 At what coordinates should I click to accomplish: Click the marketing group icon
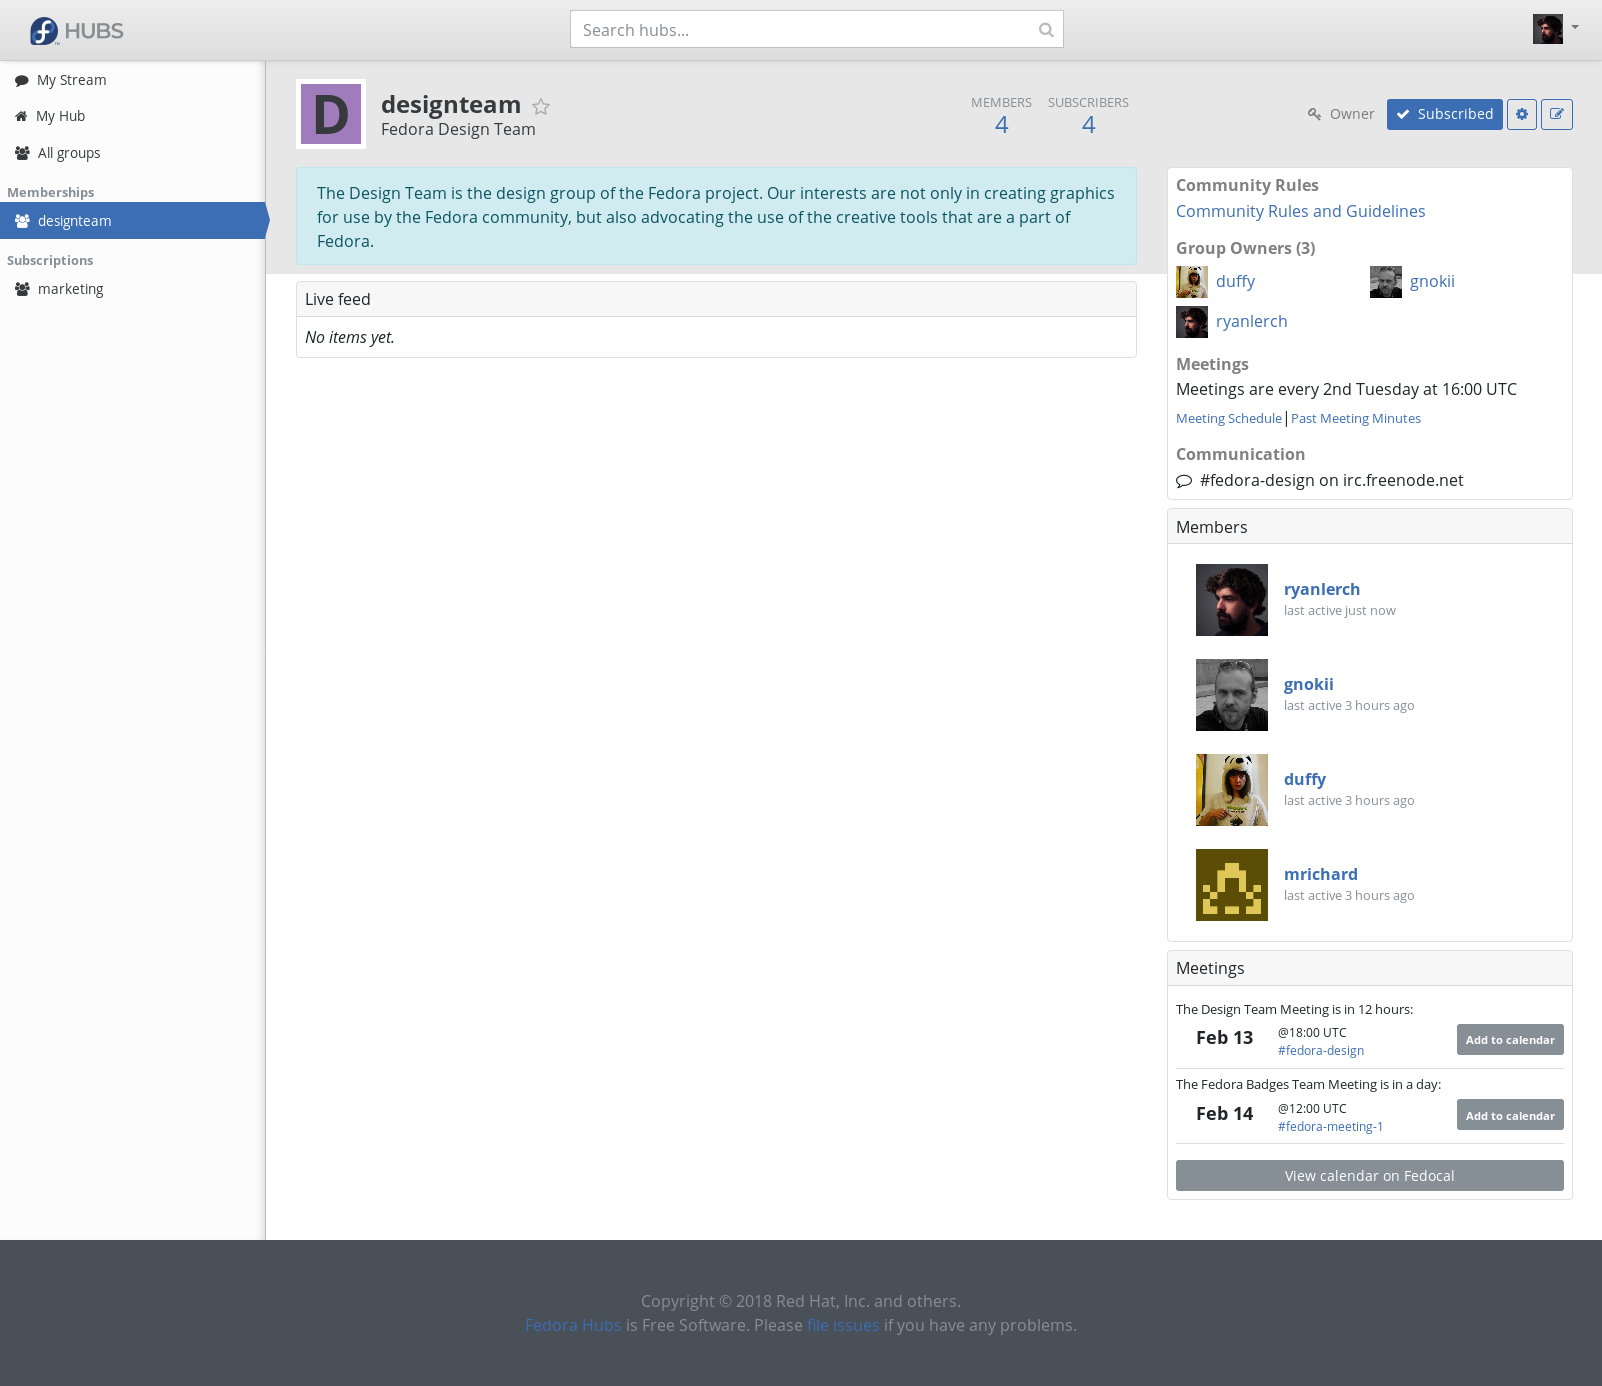22,289
